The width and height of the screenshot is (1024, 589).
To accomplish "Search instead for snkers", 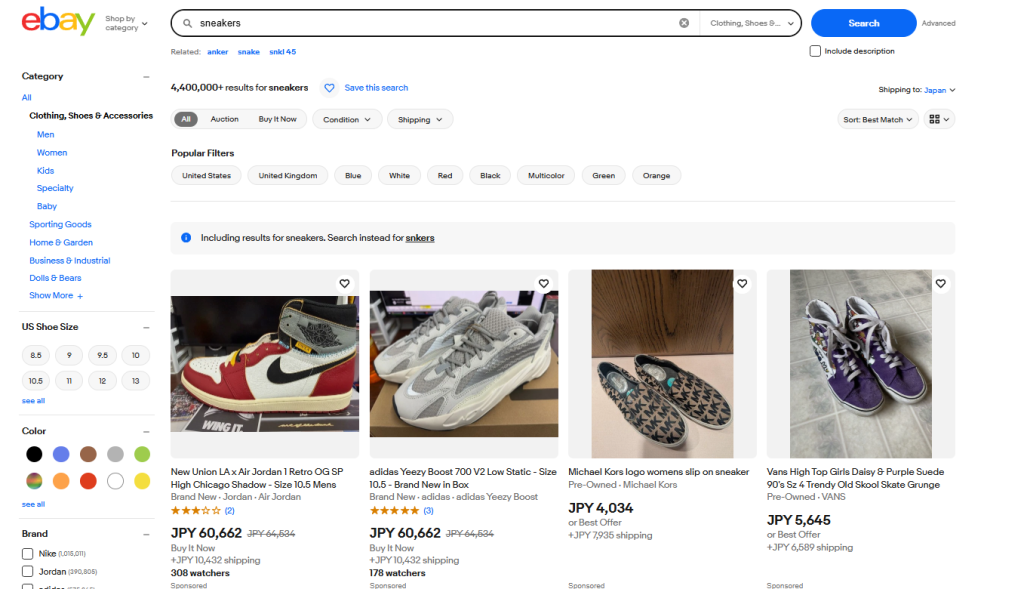I will pyautogui.click(x=420, y=238).
